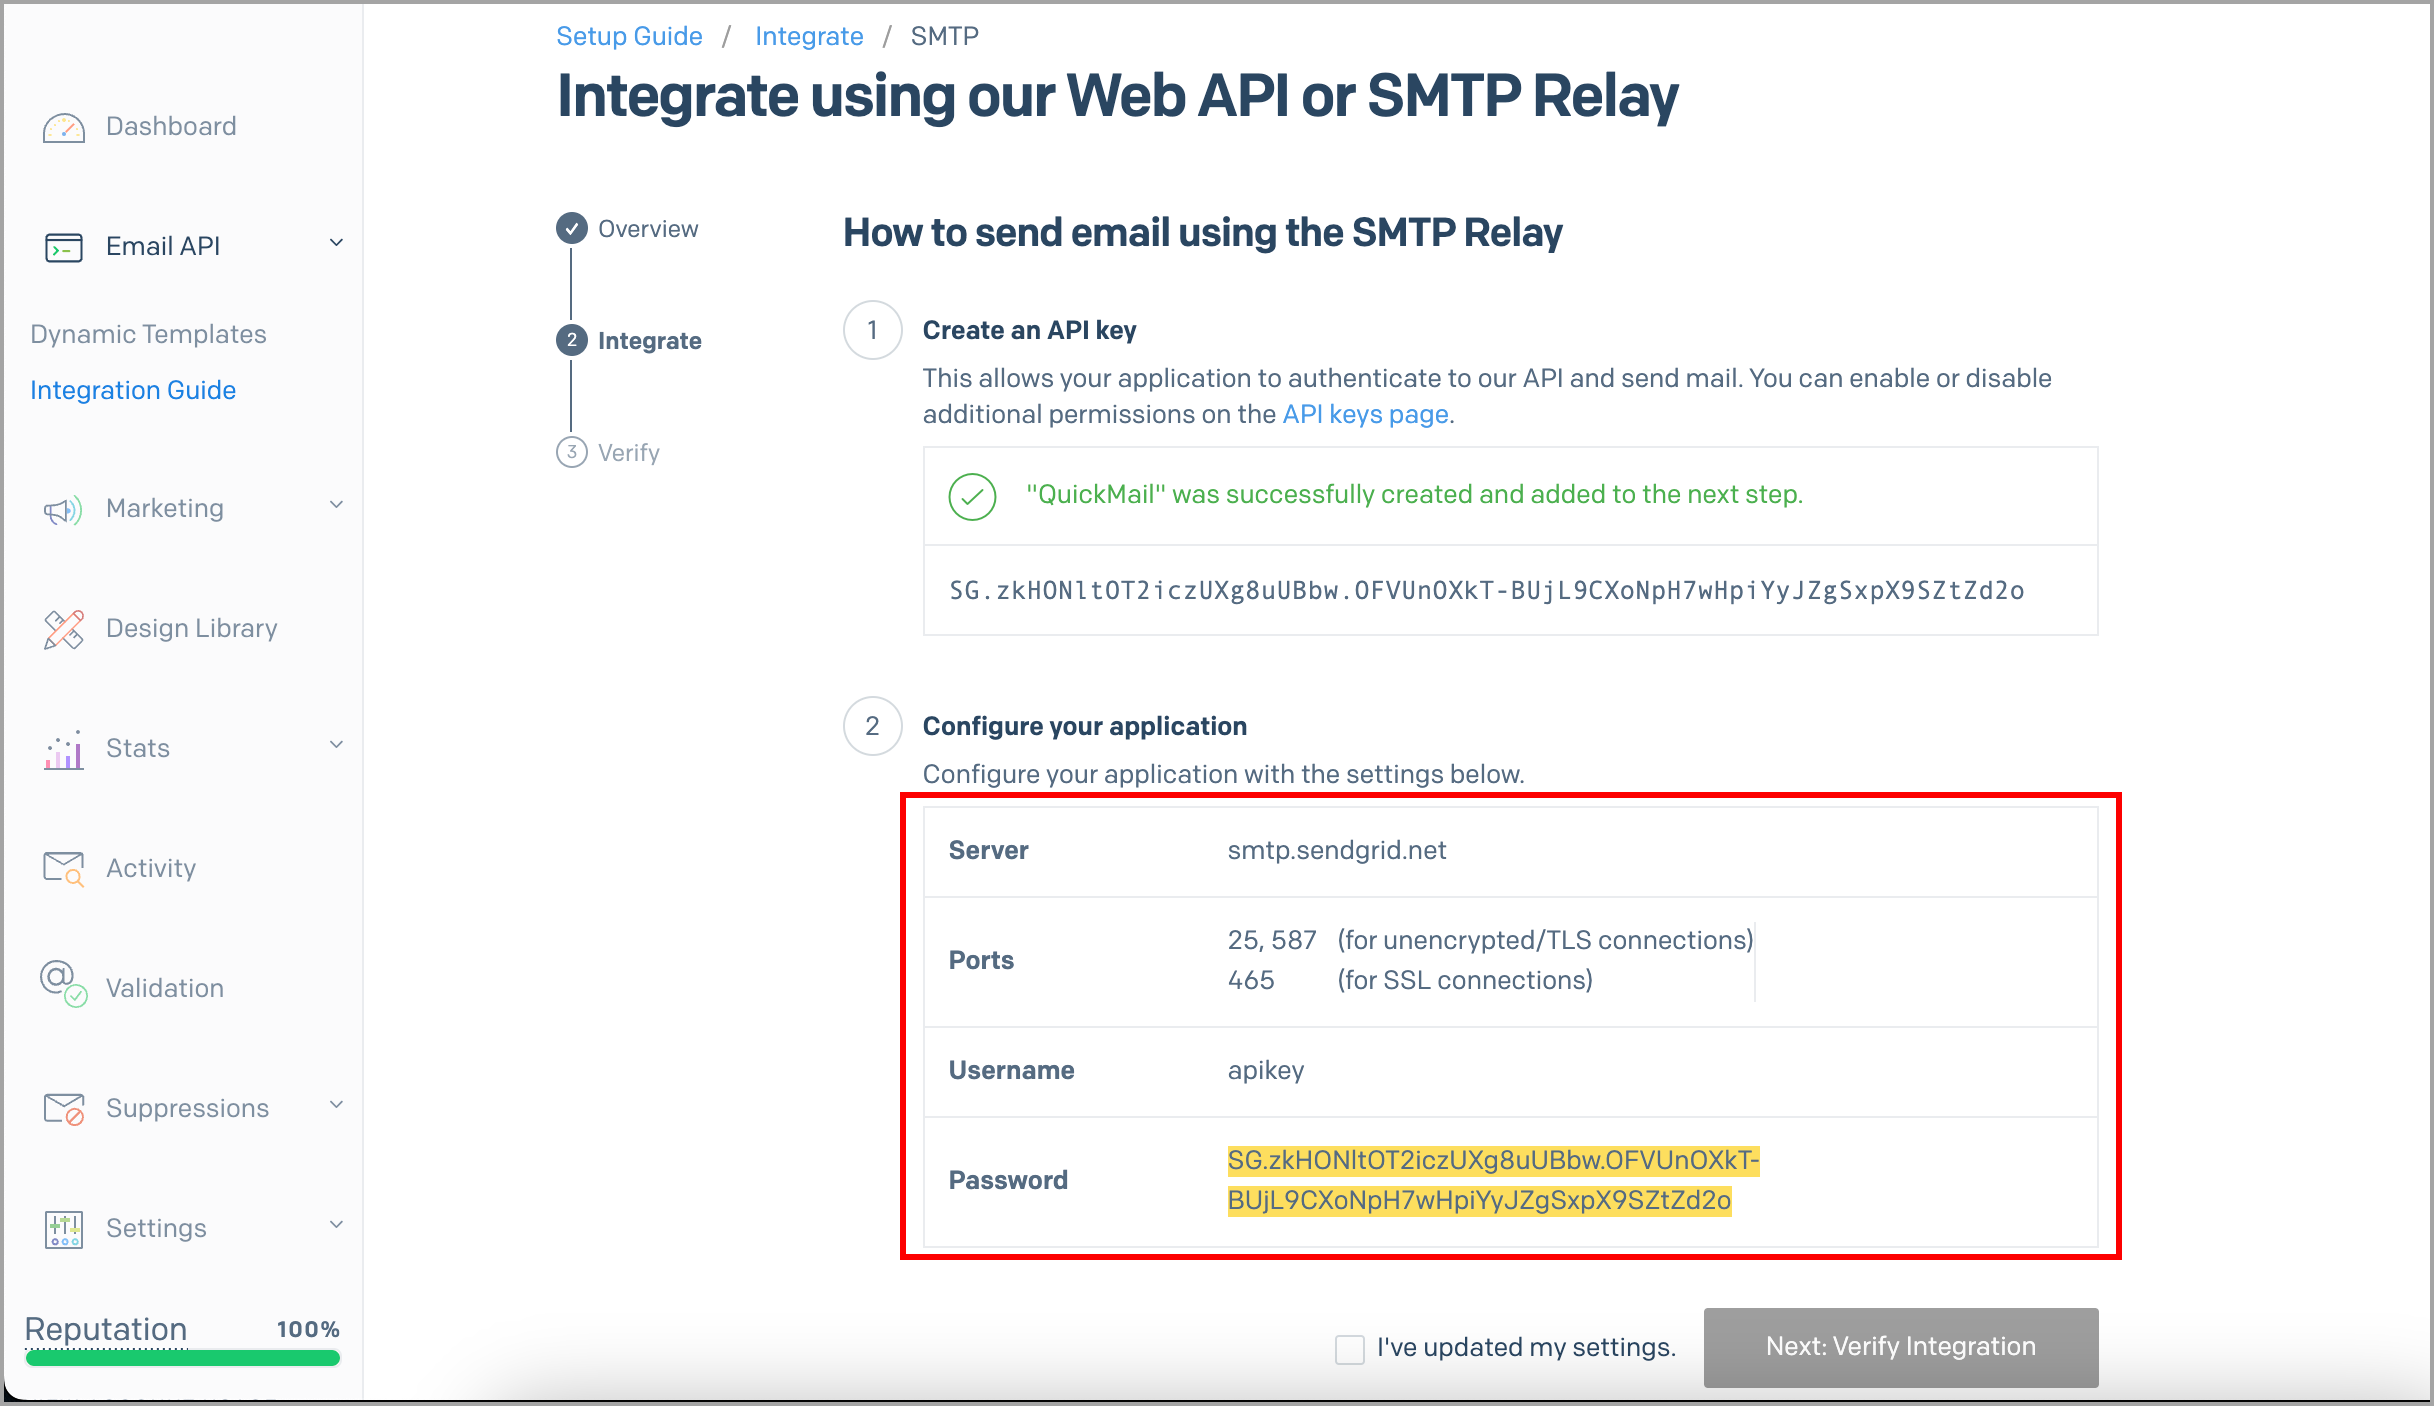The width and height of the screenshot is (2434, 1406).
Task: Open the Activity section
Action: [x=151, y=868]
